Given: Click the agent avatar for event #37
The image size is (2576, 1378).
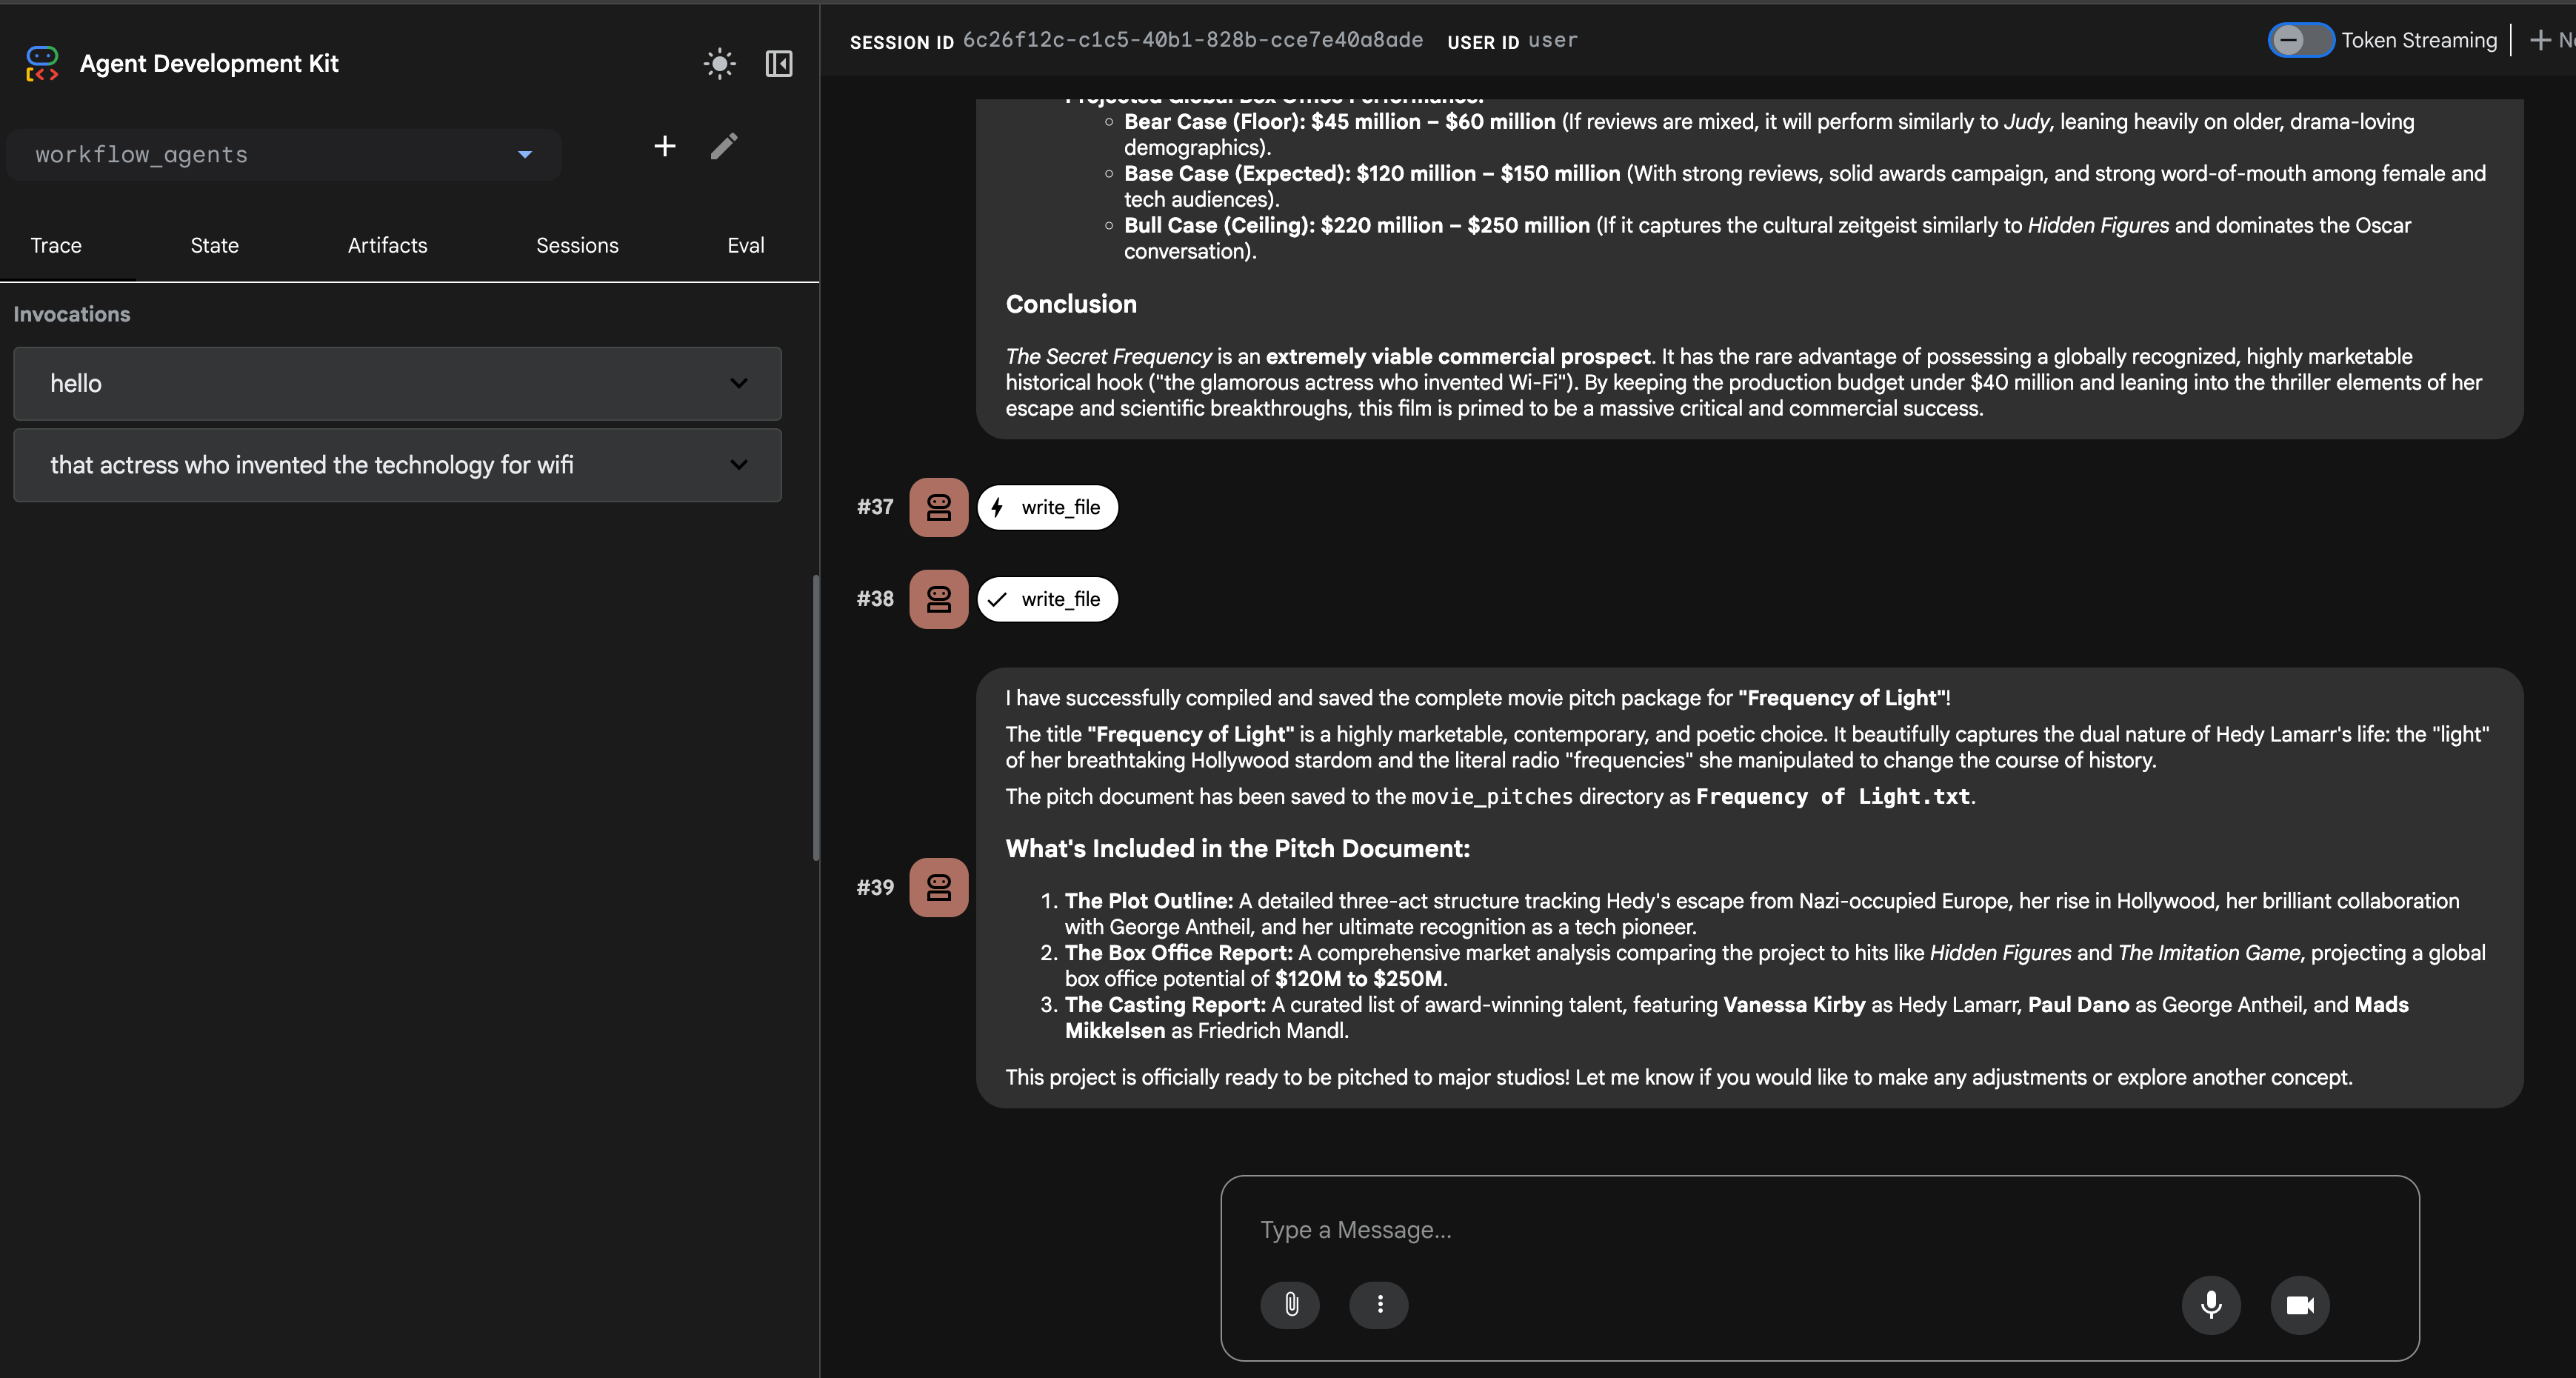Looking at the screenshot, I should (x=939, y=507).
